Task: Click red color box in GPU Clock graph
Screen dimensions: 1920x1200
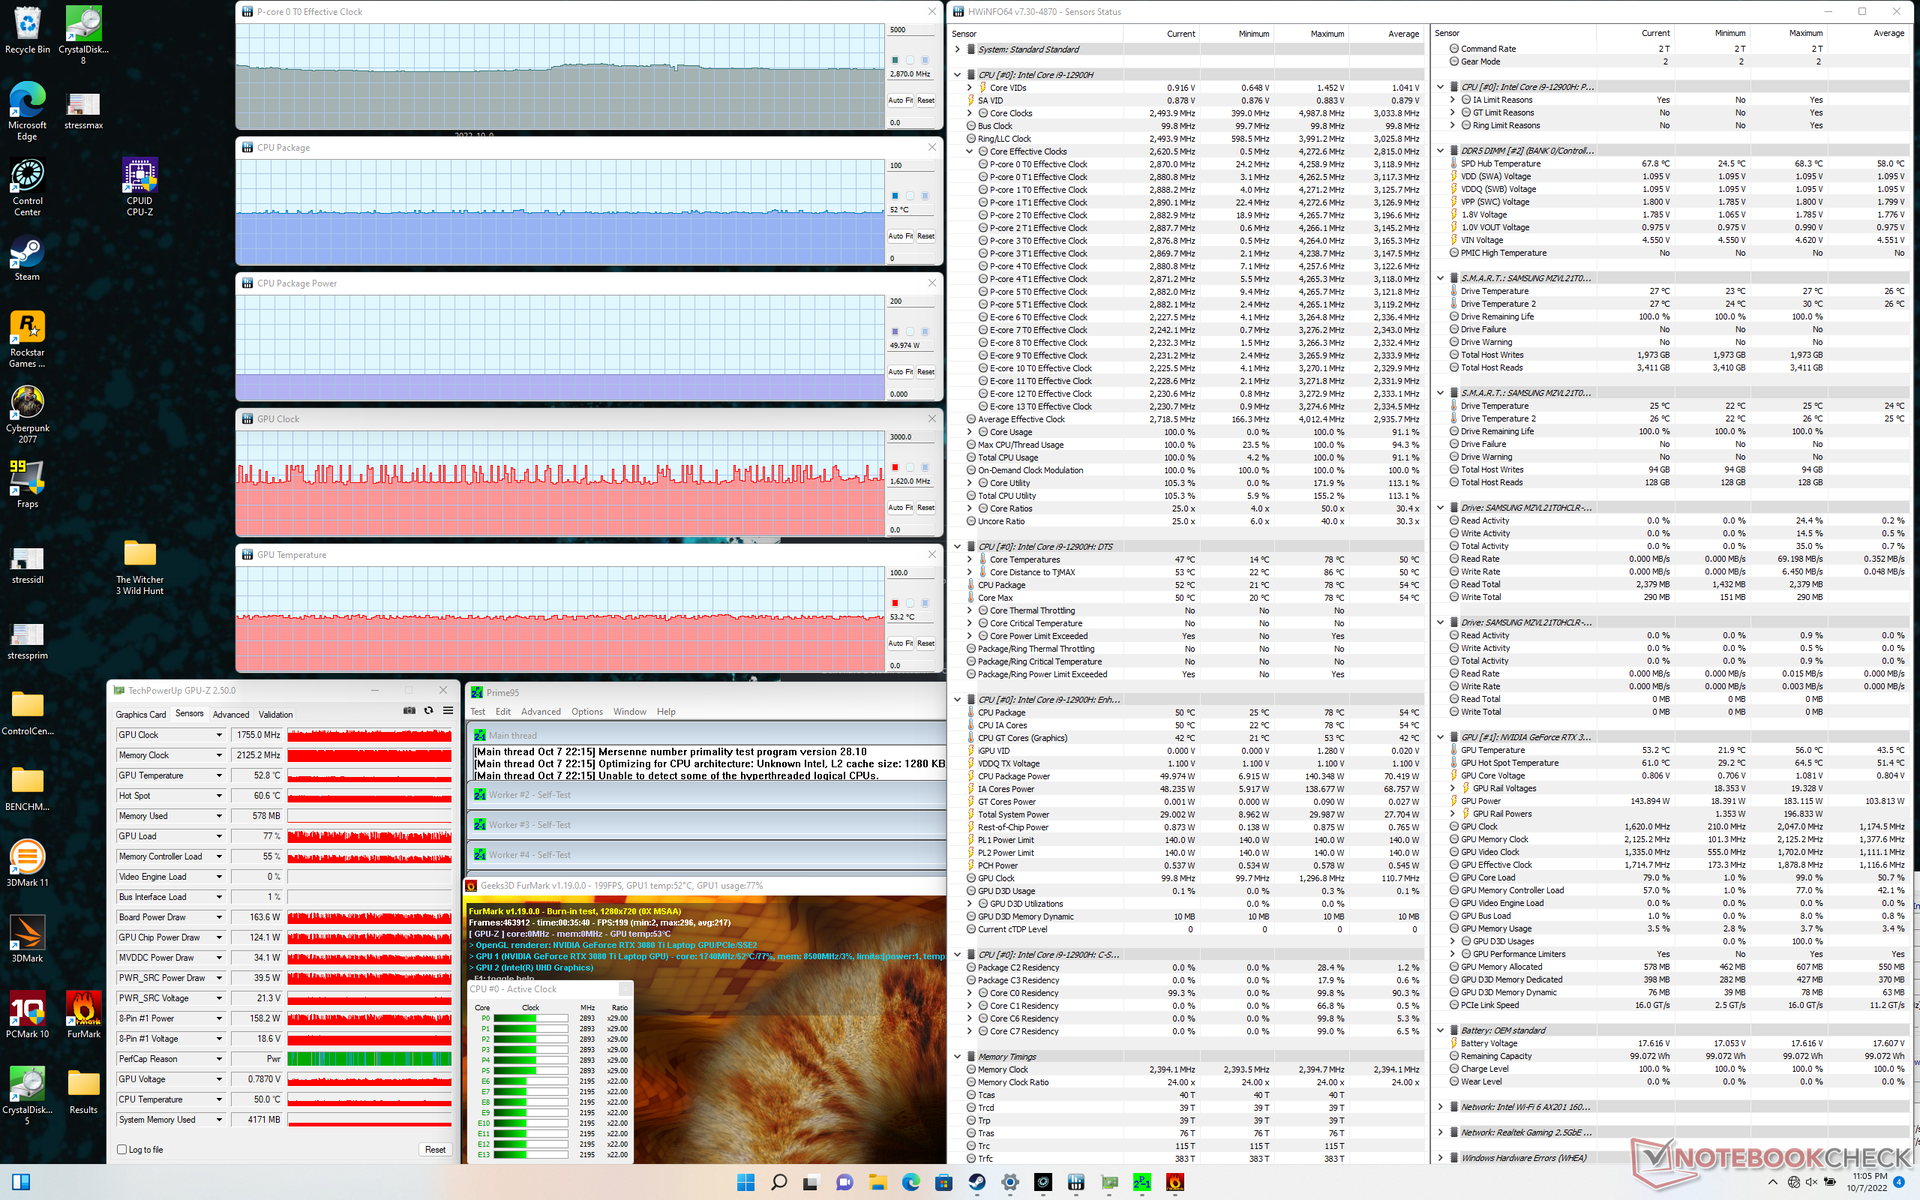Action: click(x=895, y=467)
